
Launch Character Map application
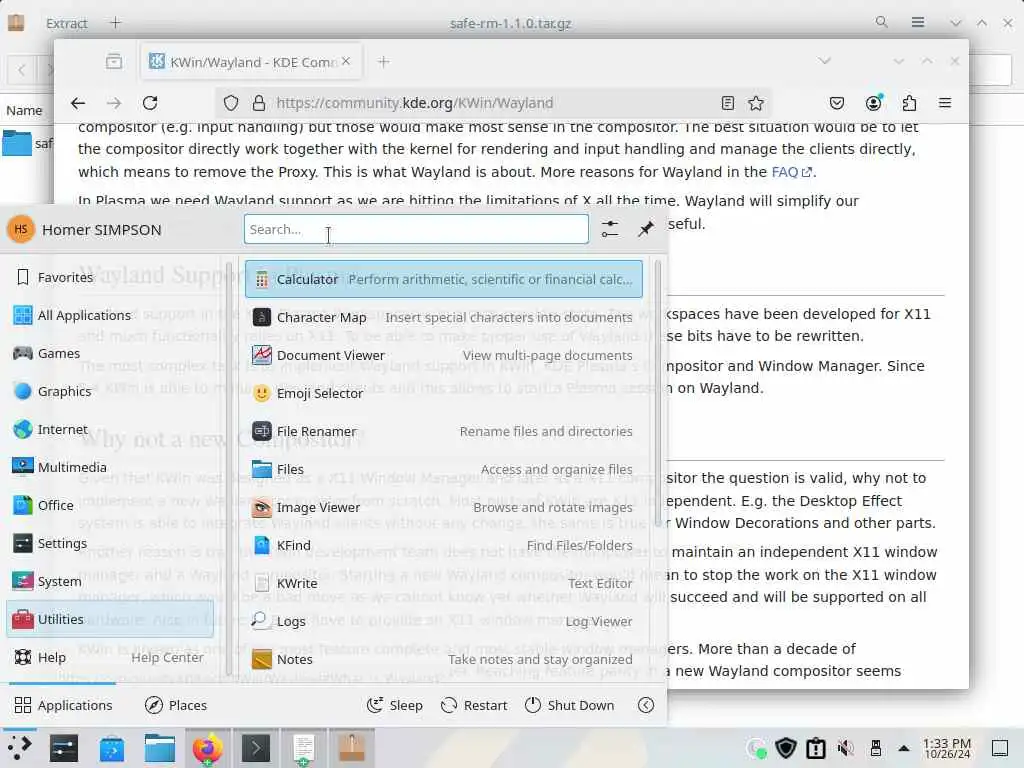tap(443, 317)
